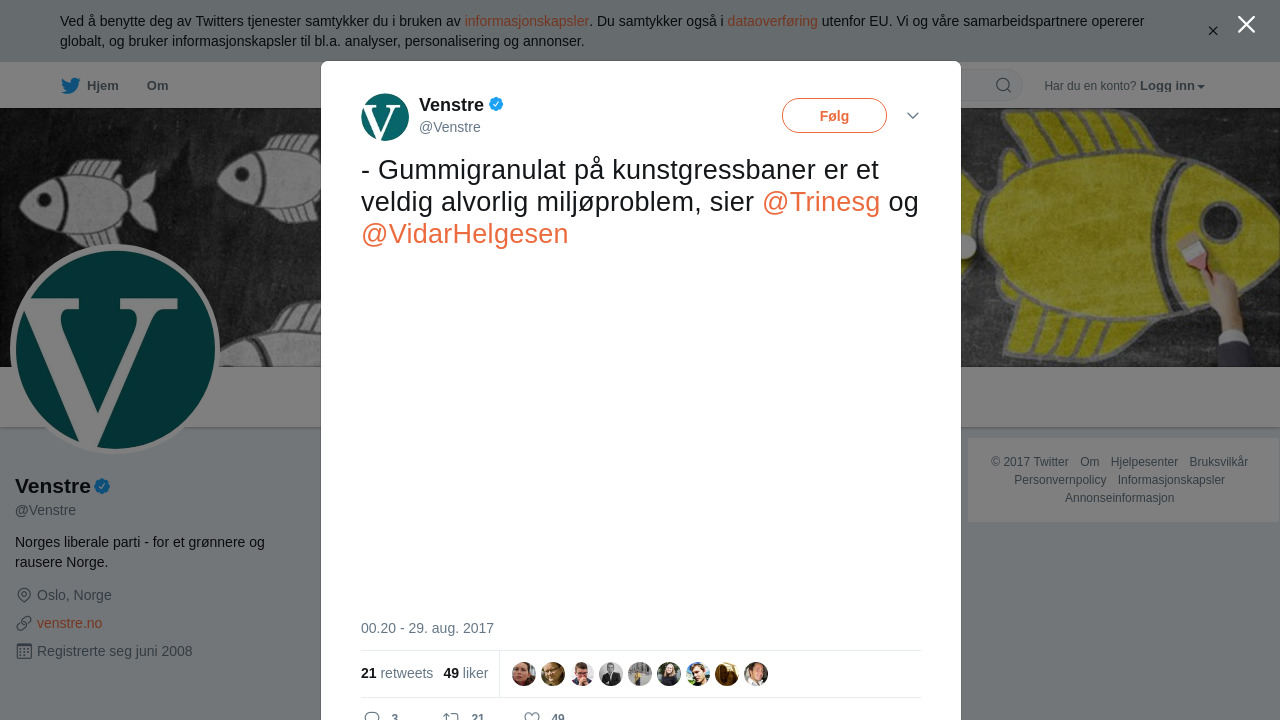Viewport: 1280px width, 720px height.
Task: Follow Venstre with the Følg button
Action: tap(834, 115)
